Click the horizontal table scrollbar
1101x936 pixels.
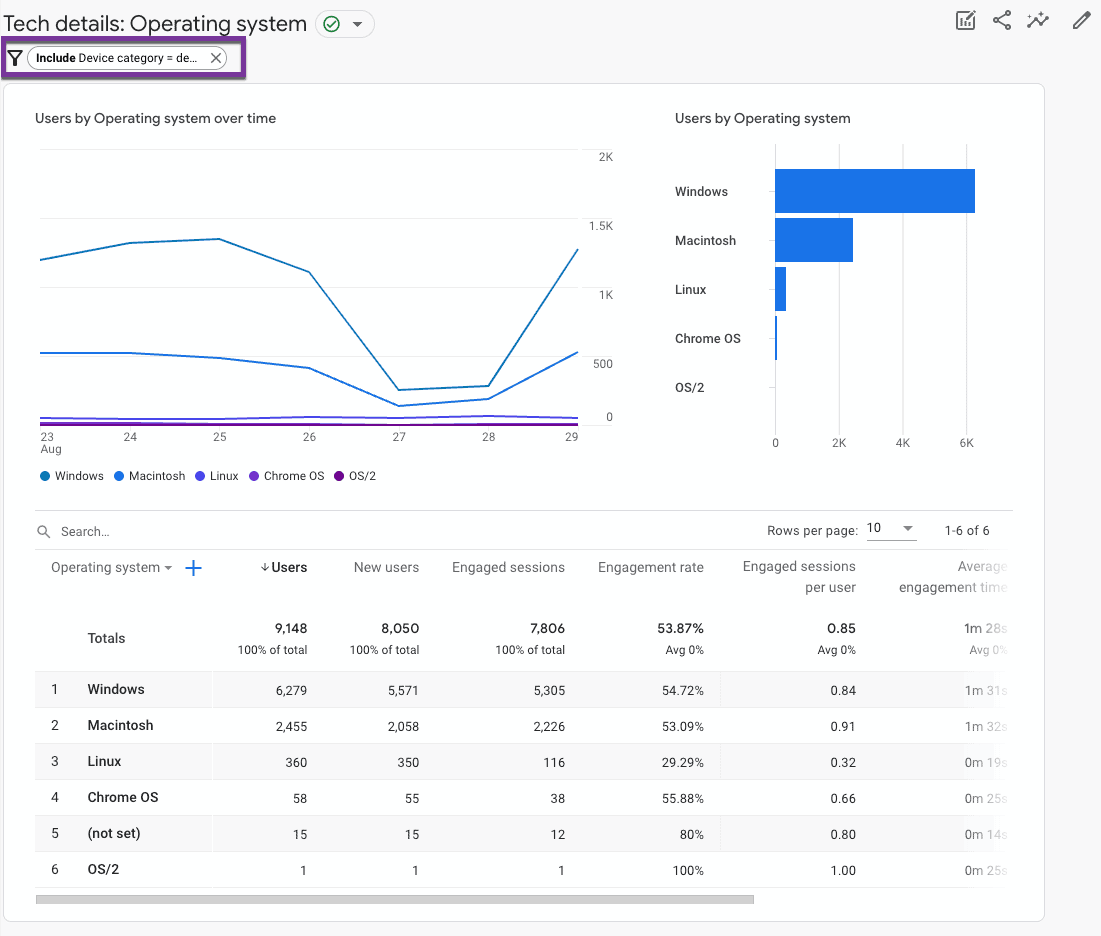395,899
